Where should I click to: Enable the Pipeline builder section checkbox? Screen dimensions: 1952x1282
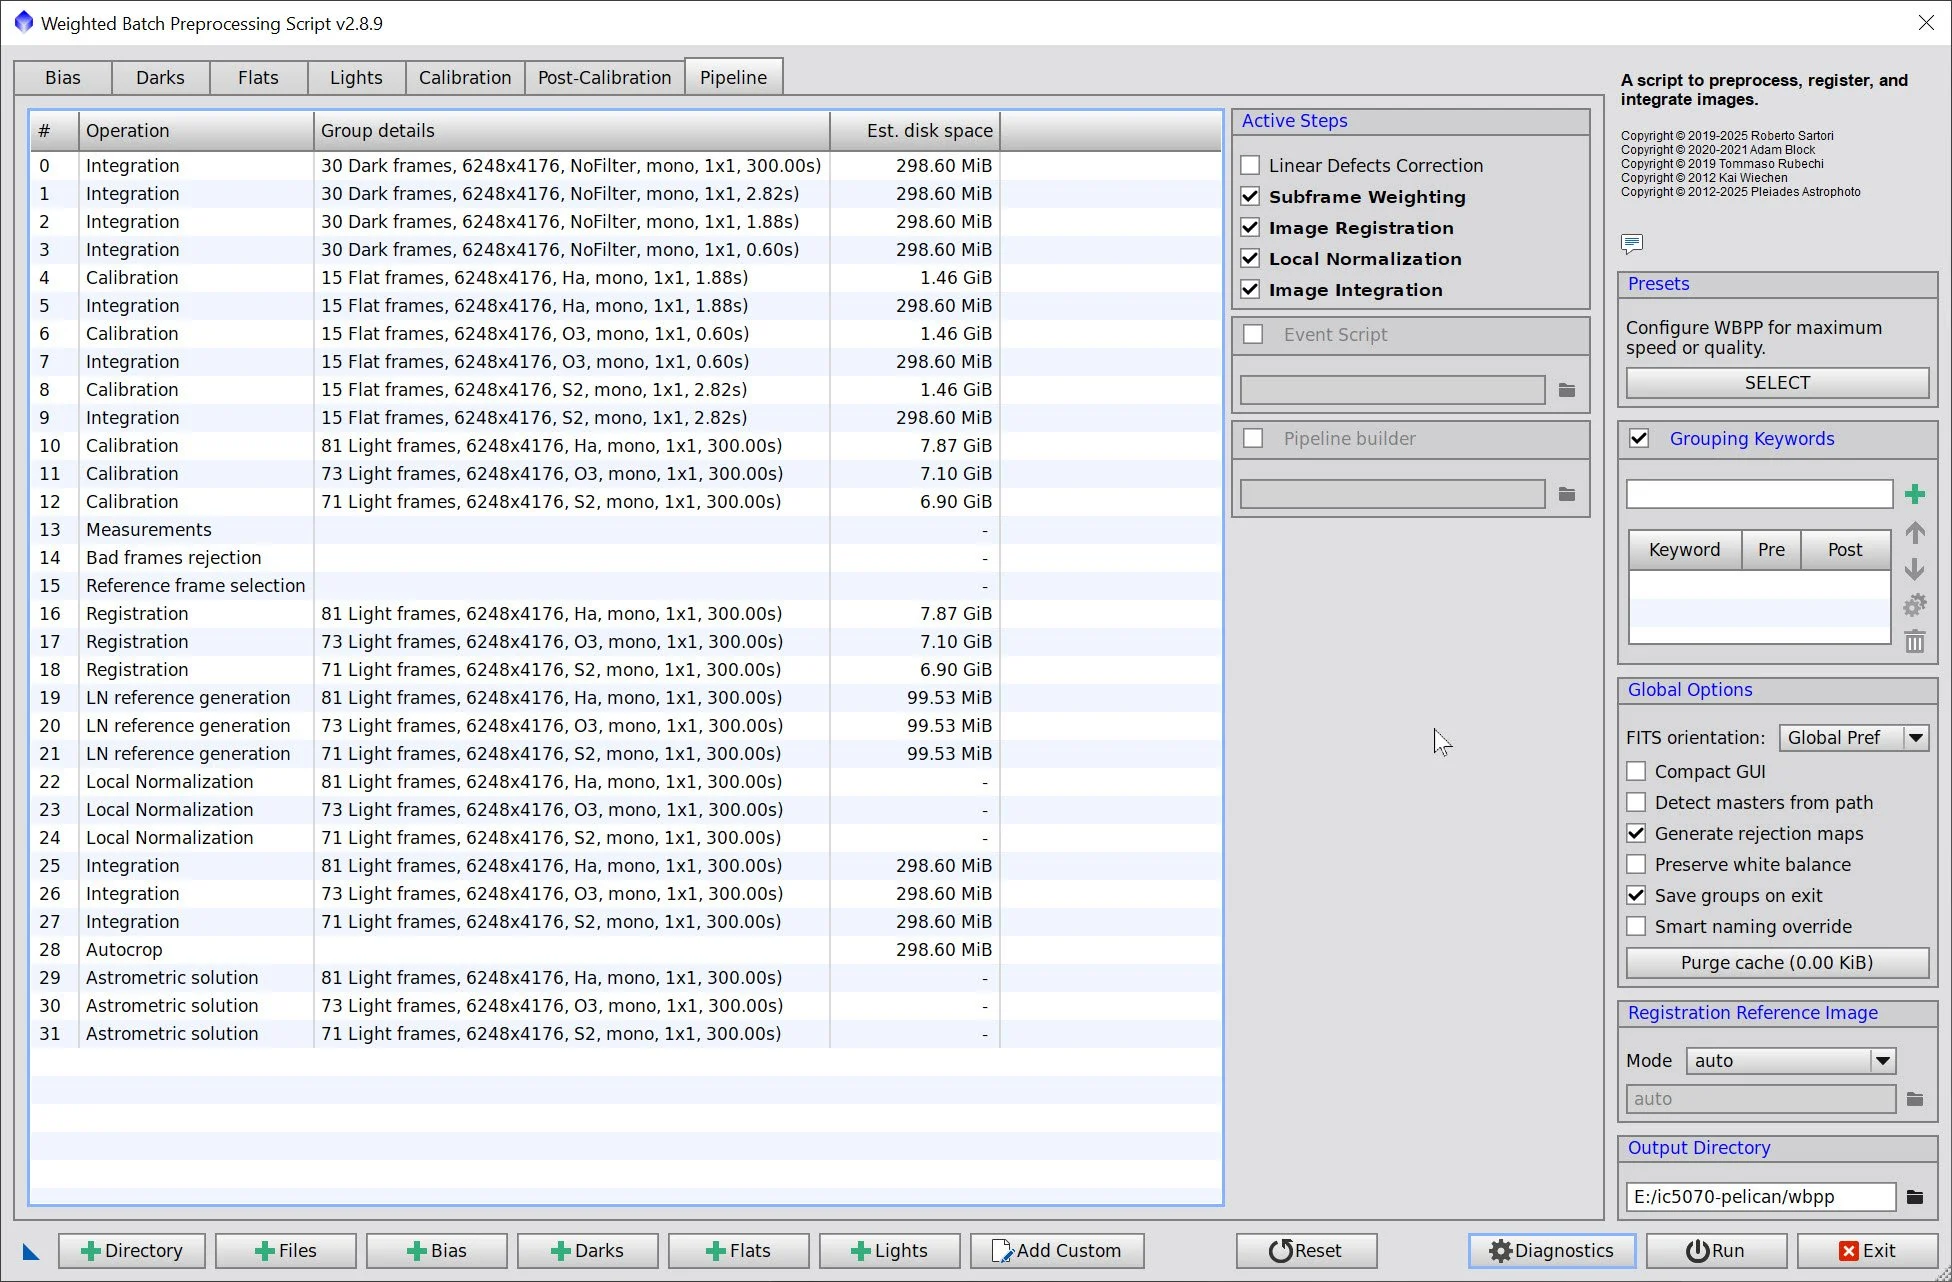pyautogui.click(x=1253, y=438)
